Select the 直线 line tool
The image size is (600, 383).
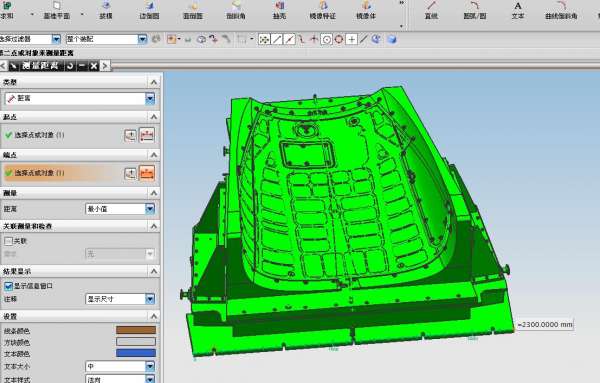tap(431, 10)
